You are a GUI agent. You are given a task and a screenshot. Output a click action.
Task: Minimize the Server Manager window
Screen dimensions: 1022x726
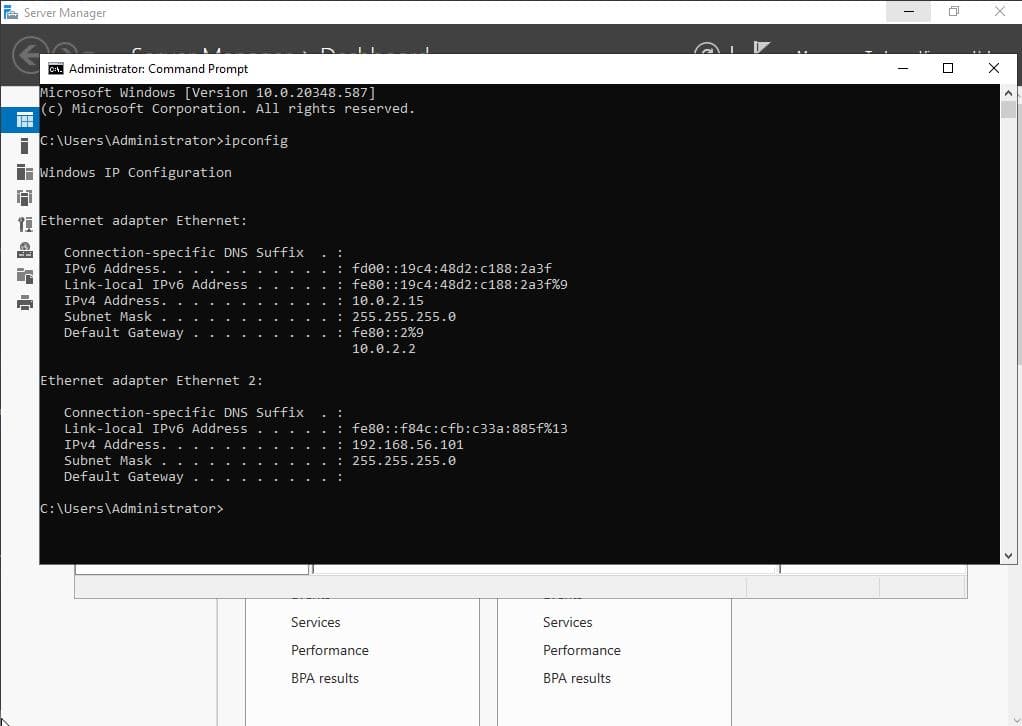[909, 12]
